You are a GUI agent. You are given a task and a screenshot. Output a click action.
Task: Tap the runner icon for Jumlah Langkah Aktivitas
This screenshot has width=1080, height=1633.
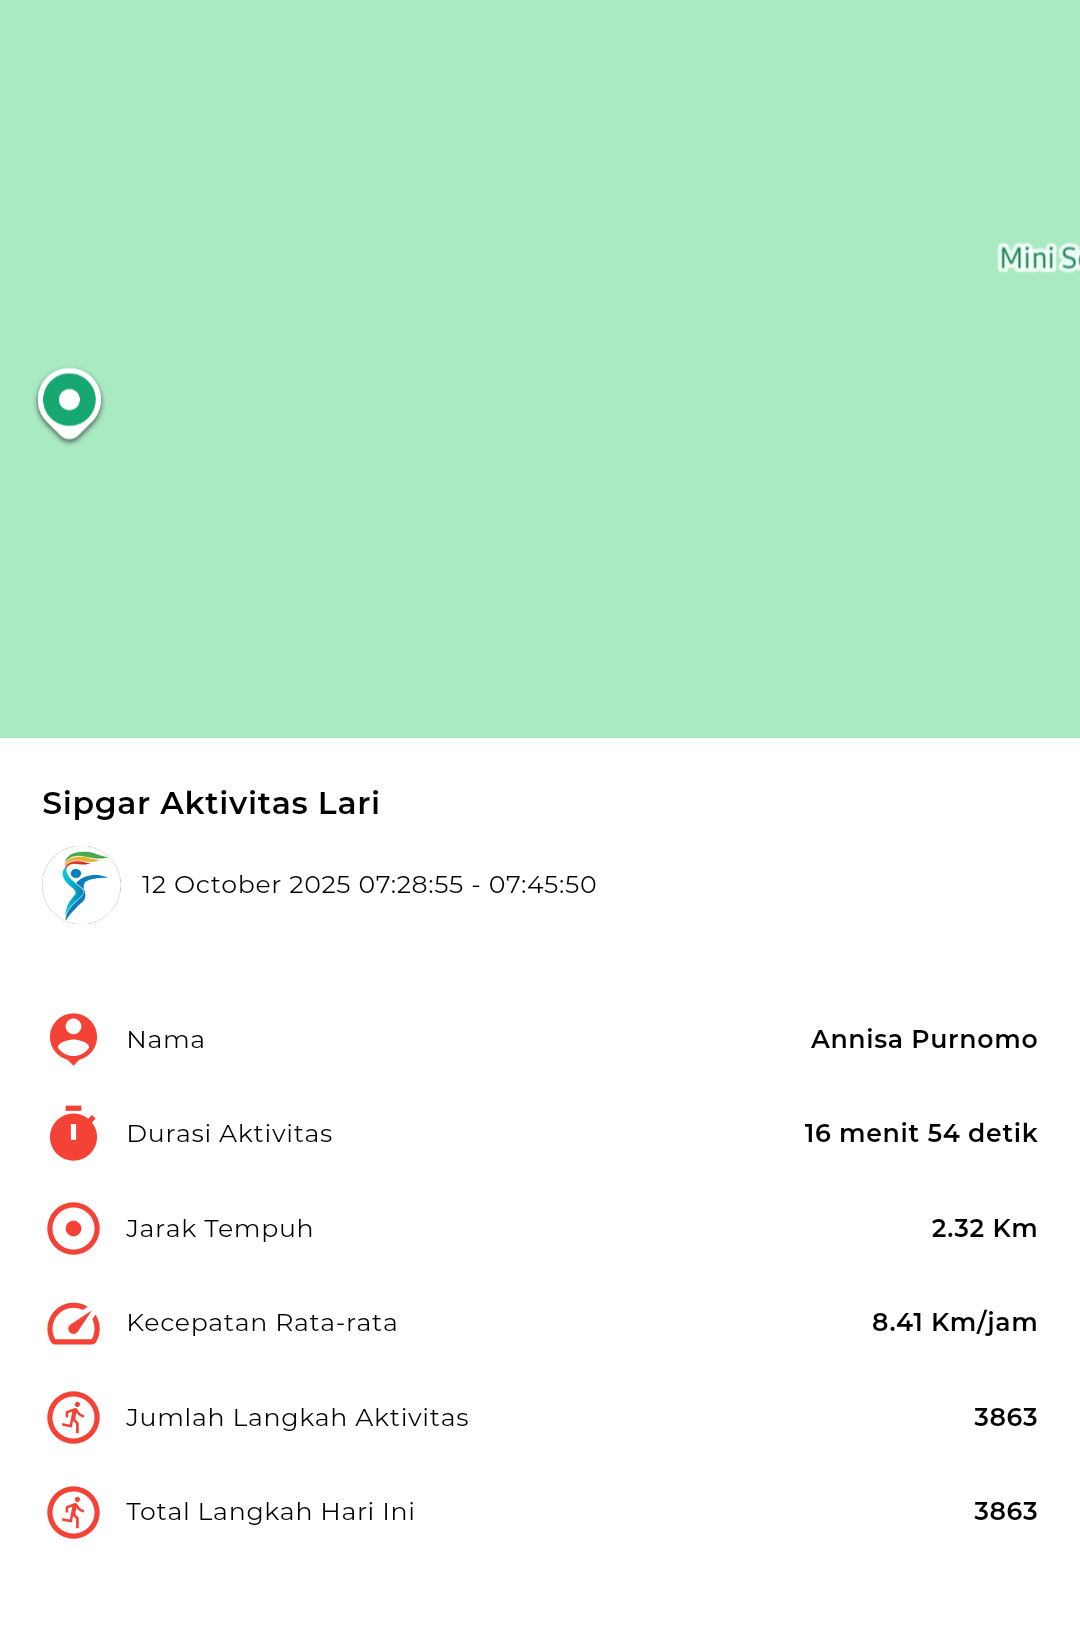(x=73, y=1417)
